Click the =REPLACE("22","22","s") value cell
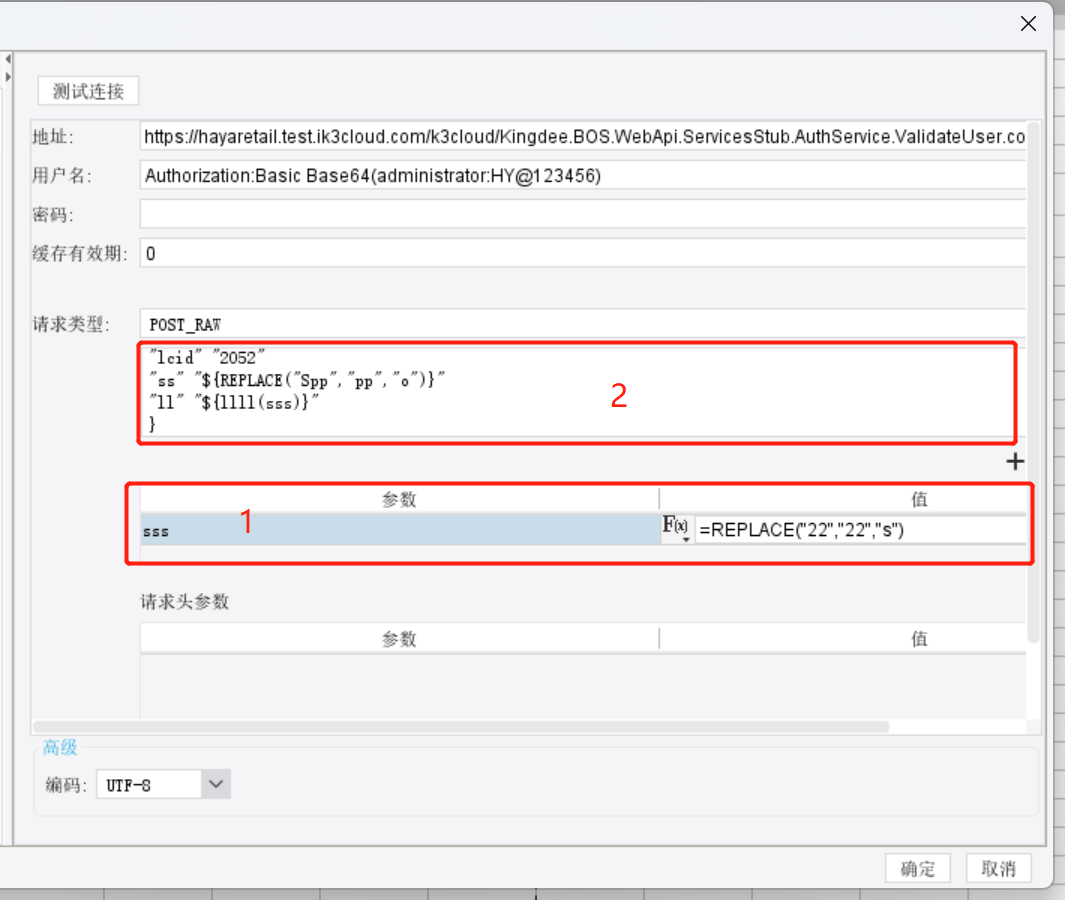The height and width of the screenshot is (900, 1065). [861, 530]
